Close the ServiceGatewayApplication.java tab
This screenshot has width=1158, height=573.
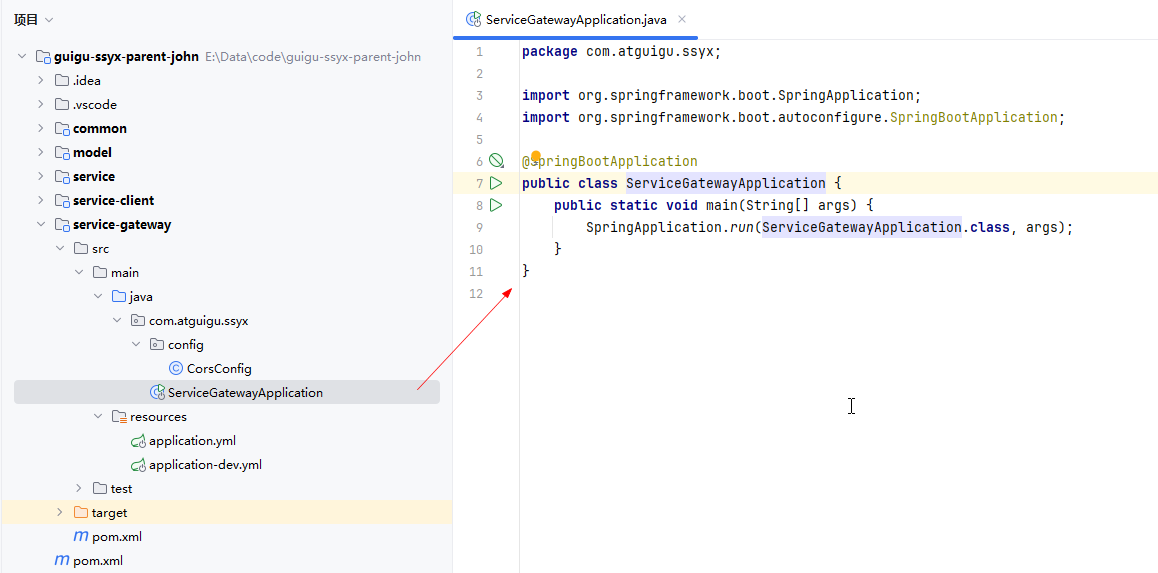[682, 19]
